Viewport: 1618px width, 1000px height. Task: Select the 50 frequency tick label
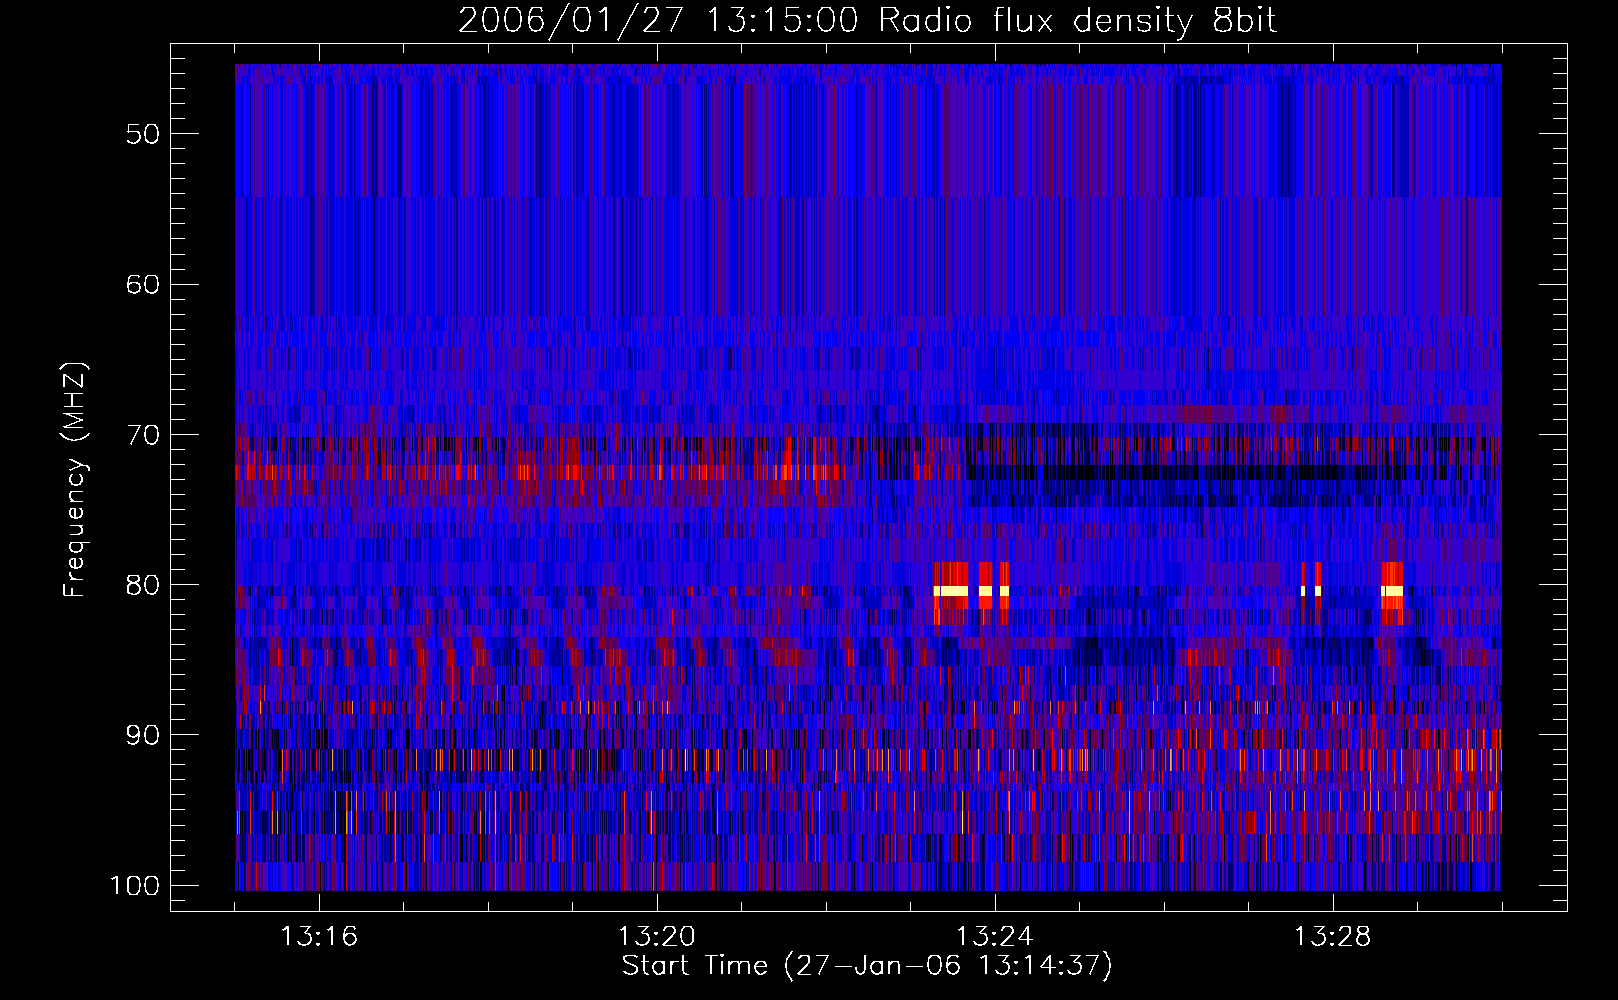pos(143,134)
